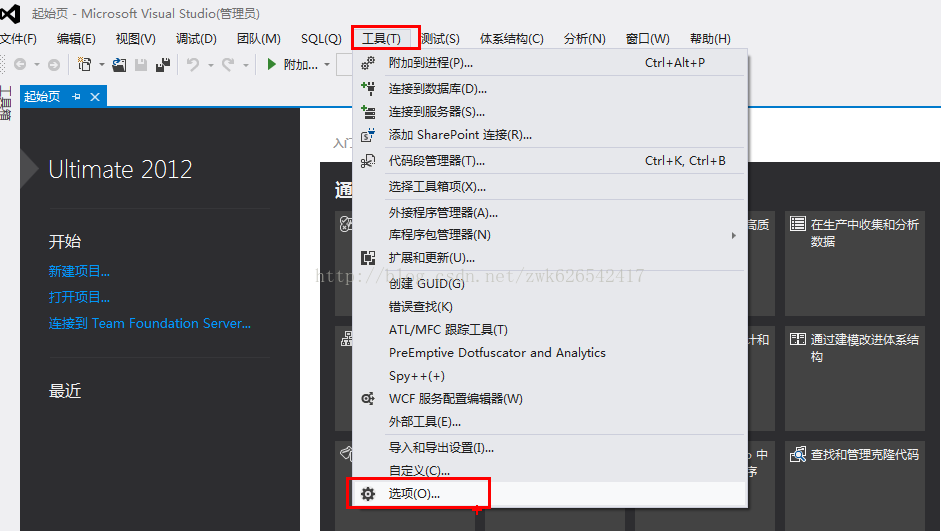The height and width of the screenshot is (531, 941).
Task: Click the Undo toolbar icon
Action: pos(193,64)
